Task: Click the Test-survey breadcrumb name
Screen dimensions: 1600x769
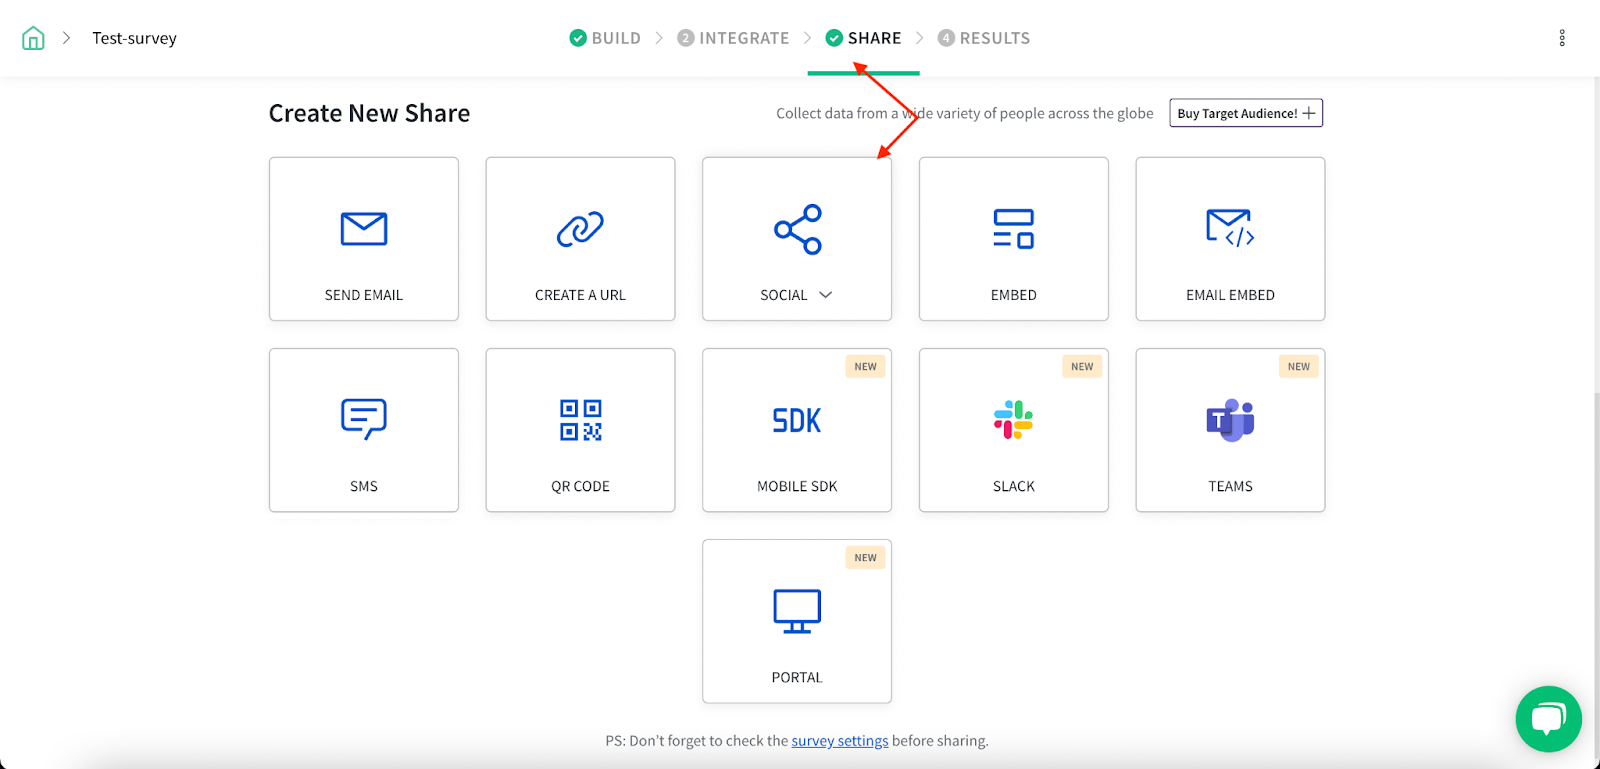Action: [x=135, y=38]
